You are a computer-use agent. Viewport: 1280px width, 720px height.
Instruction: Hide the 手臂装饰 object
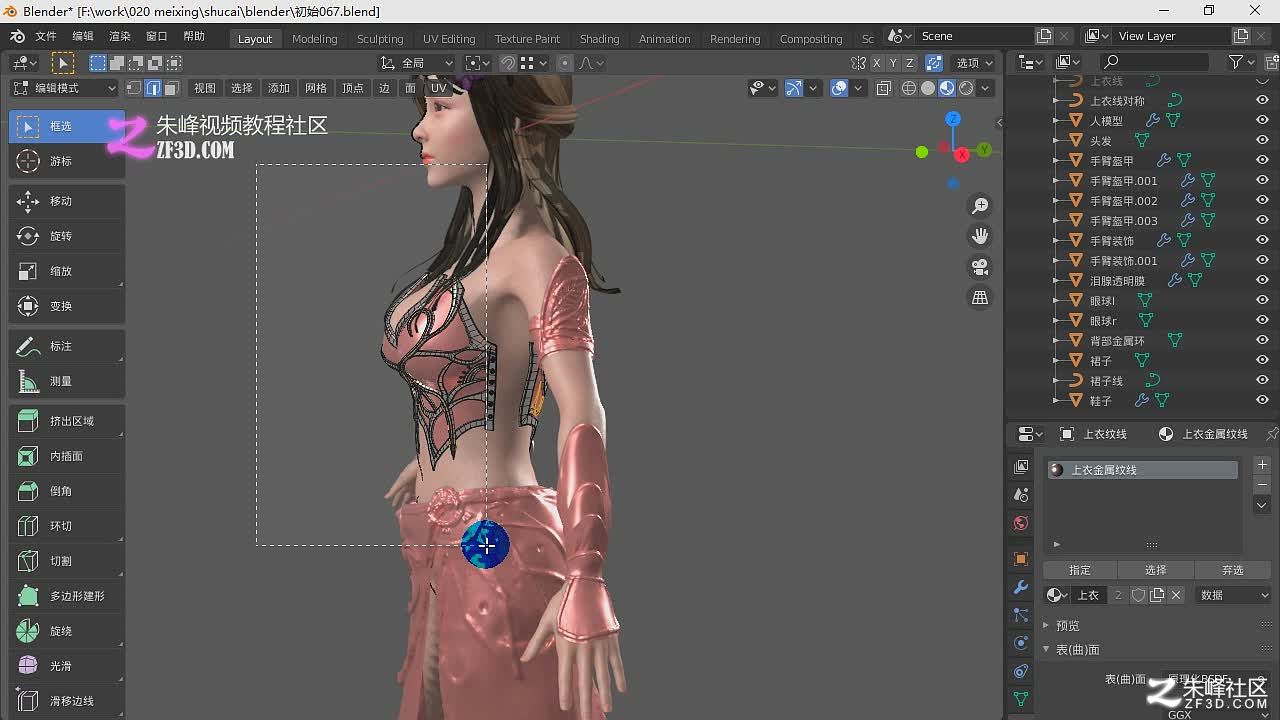(1262, 240)
